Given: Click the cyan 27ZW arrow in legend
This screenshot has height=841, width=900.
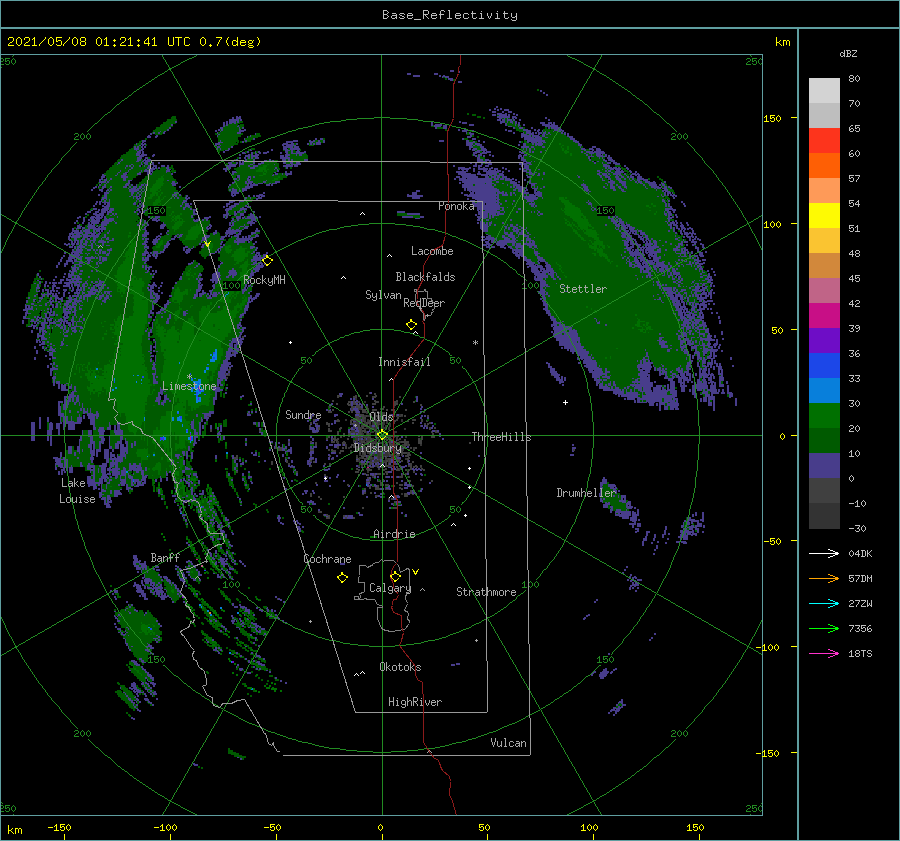Looking at the screenshot, I should tap(824, 603).
